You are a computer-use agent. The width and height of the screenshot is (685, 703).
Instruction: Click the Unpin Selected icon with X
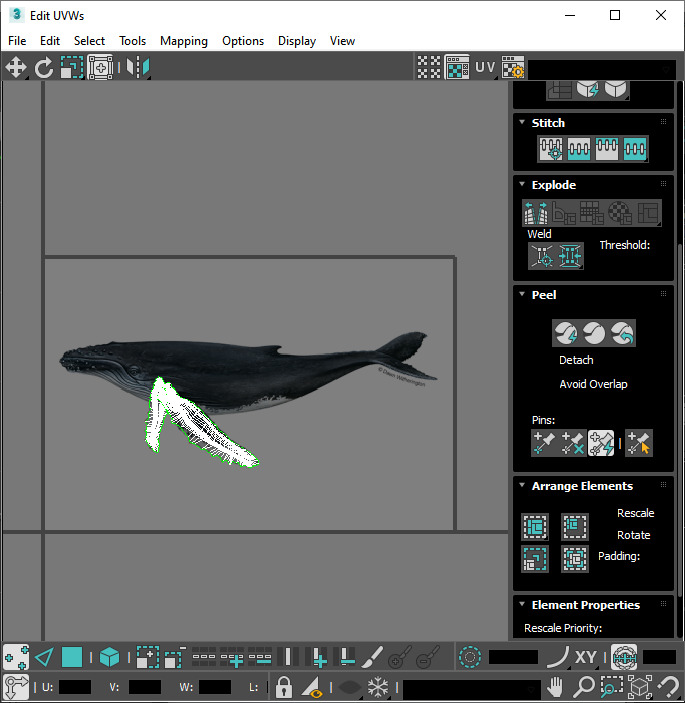tap(572, 443)
